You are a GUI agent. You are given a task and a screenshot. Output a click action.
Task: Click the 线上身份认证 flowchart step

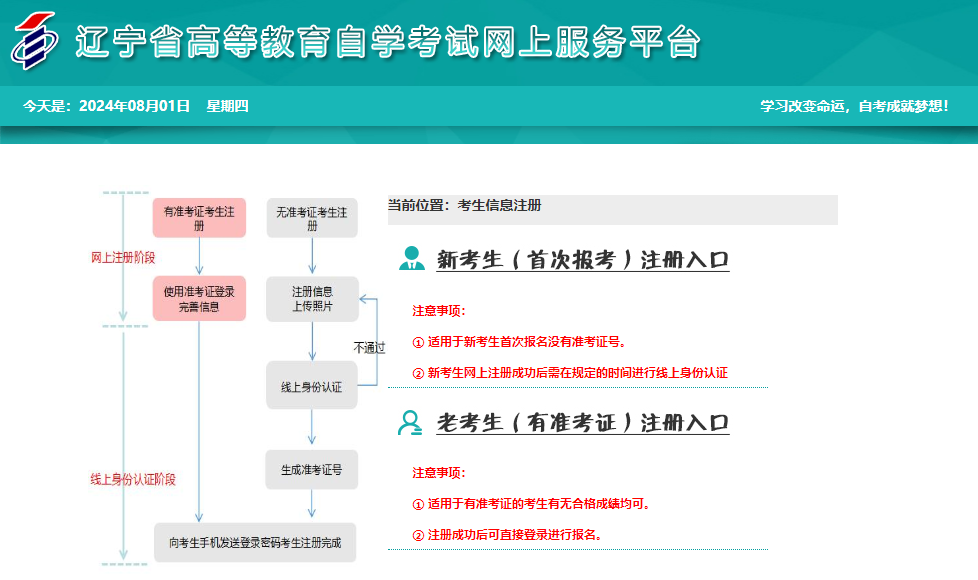point(312,386)
